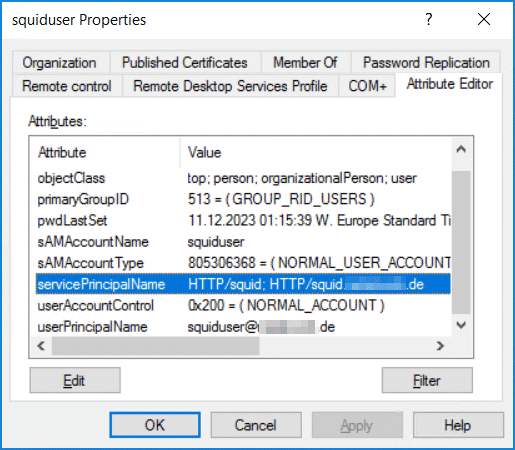Click the scroll down arrow in attribute list
The image size is (515, 450).
[x=461, y=325]
